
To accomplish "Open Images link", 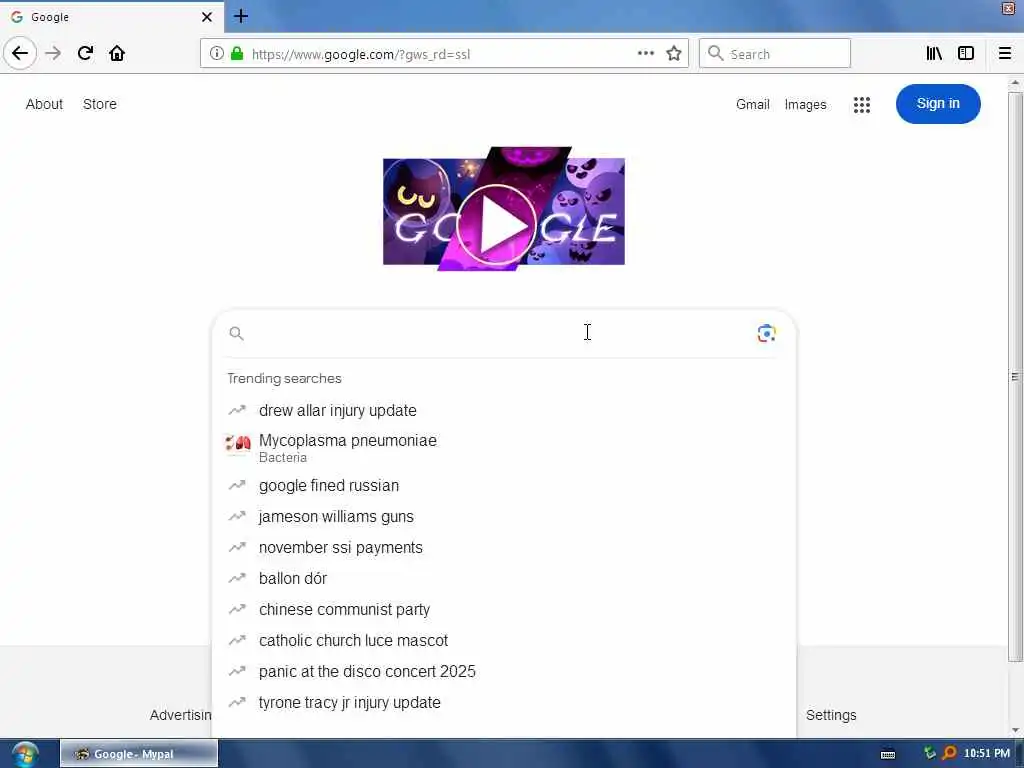I will [x=805, y=104].
